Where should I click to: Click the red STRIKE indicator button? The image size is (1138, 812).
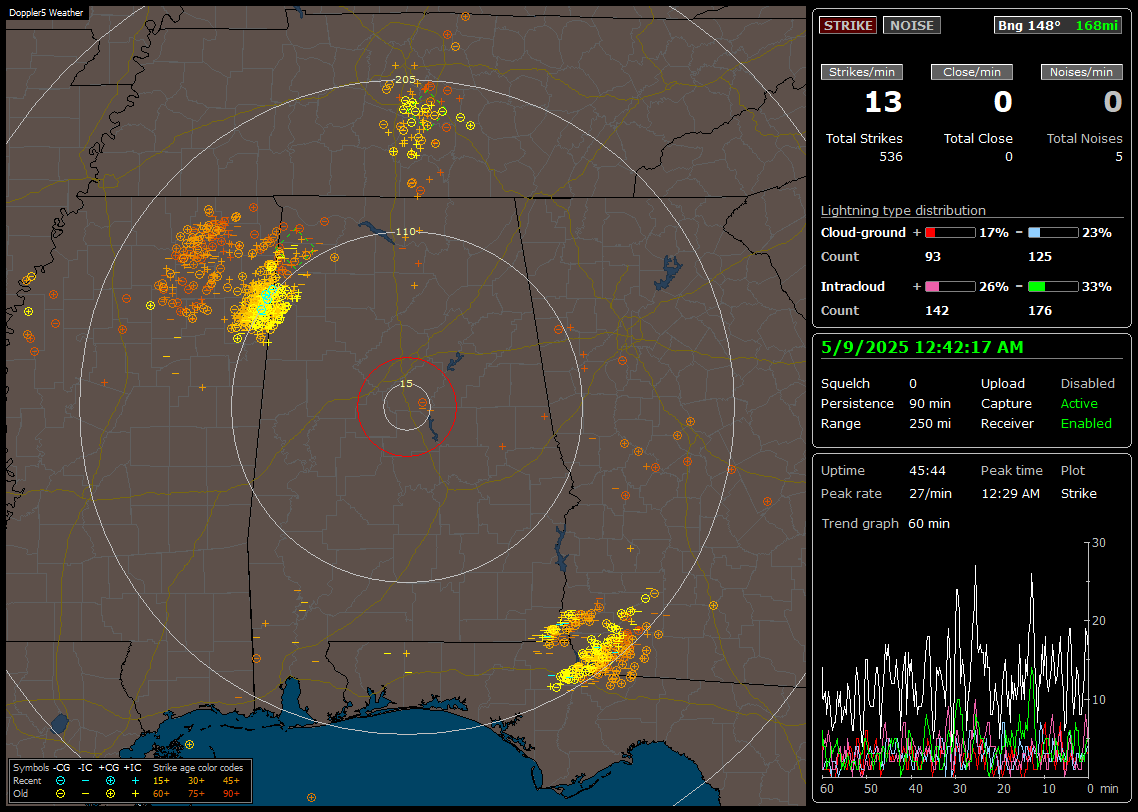tap(848, 25)
